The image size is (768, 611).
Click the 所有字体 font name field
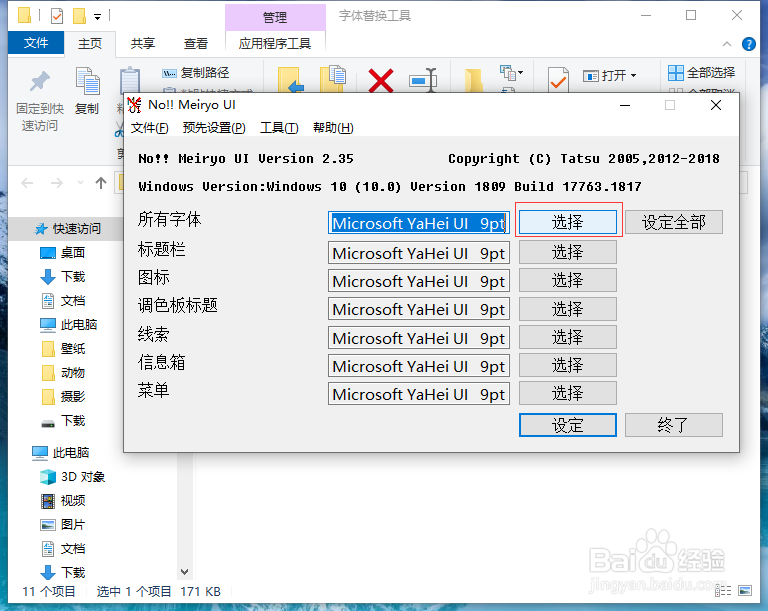(x=419, y=223)
